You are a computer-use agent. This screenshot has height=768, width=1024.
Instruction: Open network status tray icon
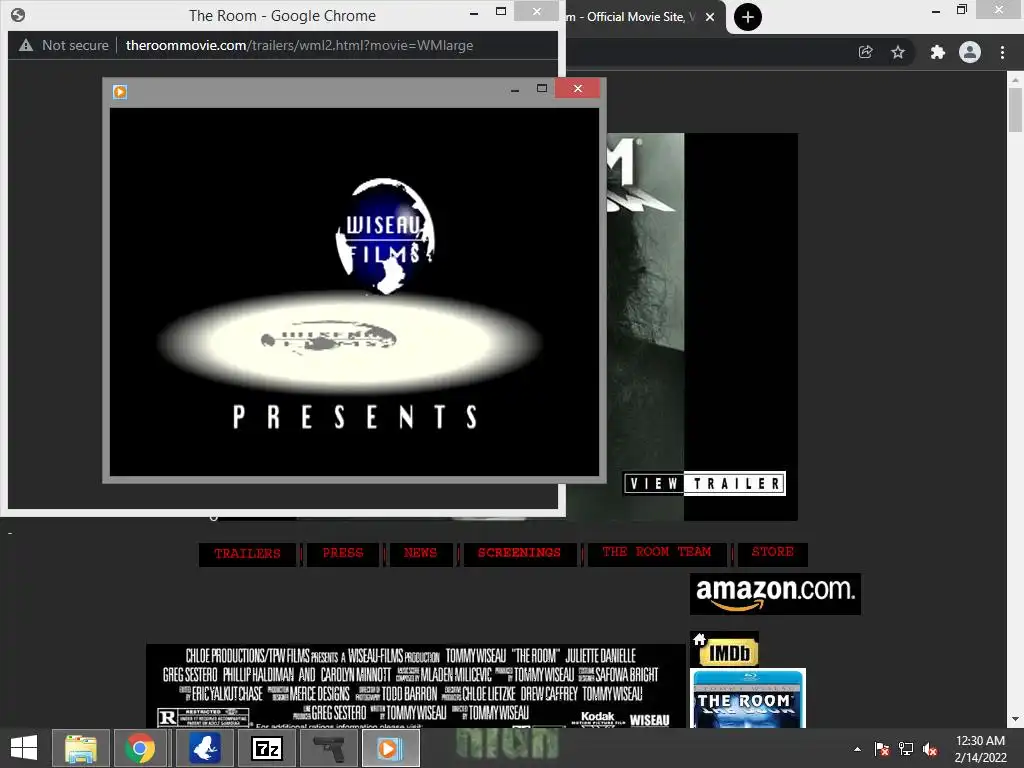[906, 749]
